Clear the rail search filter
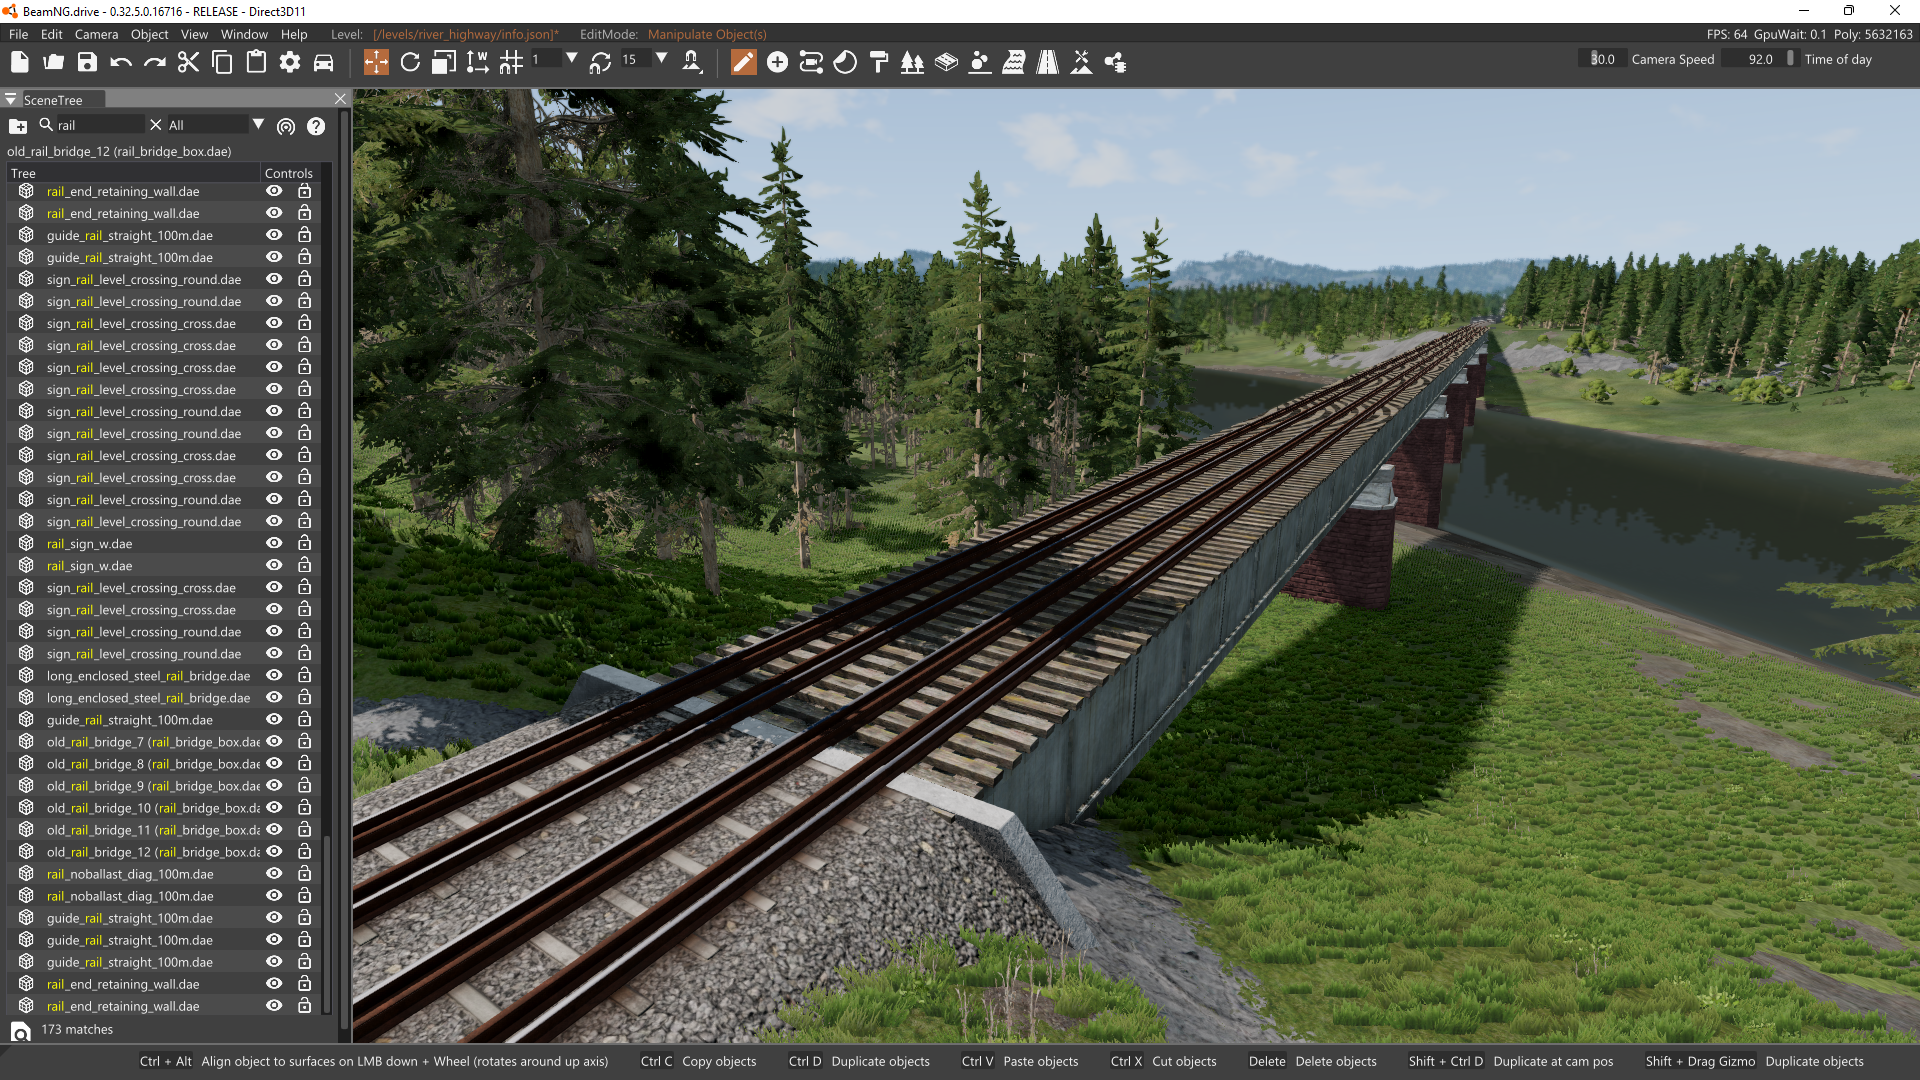1920x1080 pixels. click(x=155, y=125)
